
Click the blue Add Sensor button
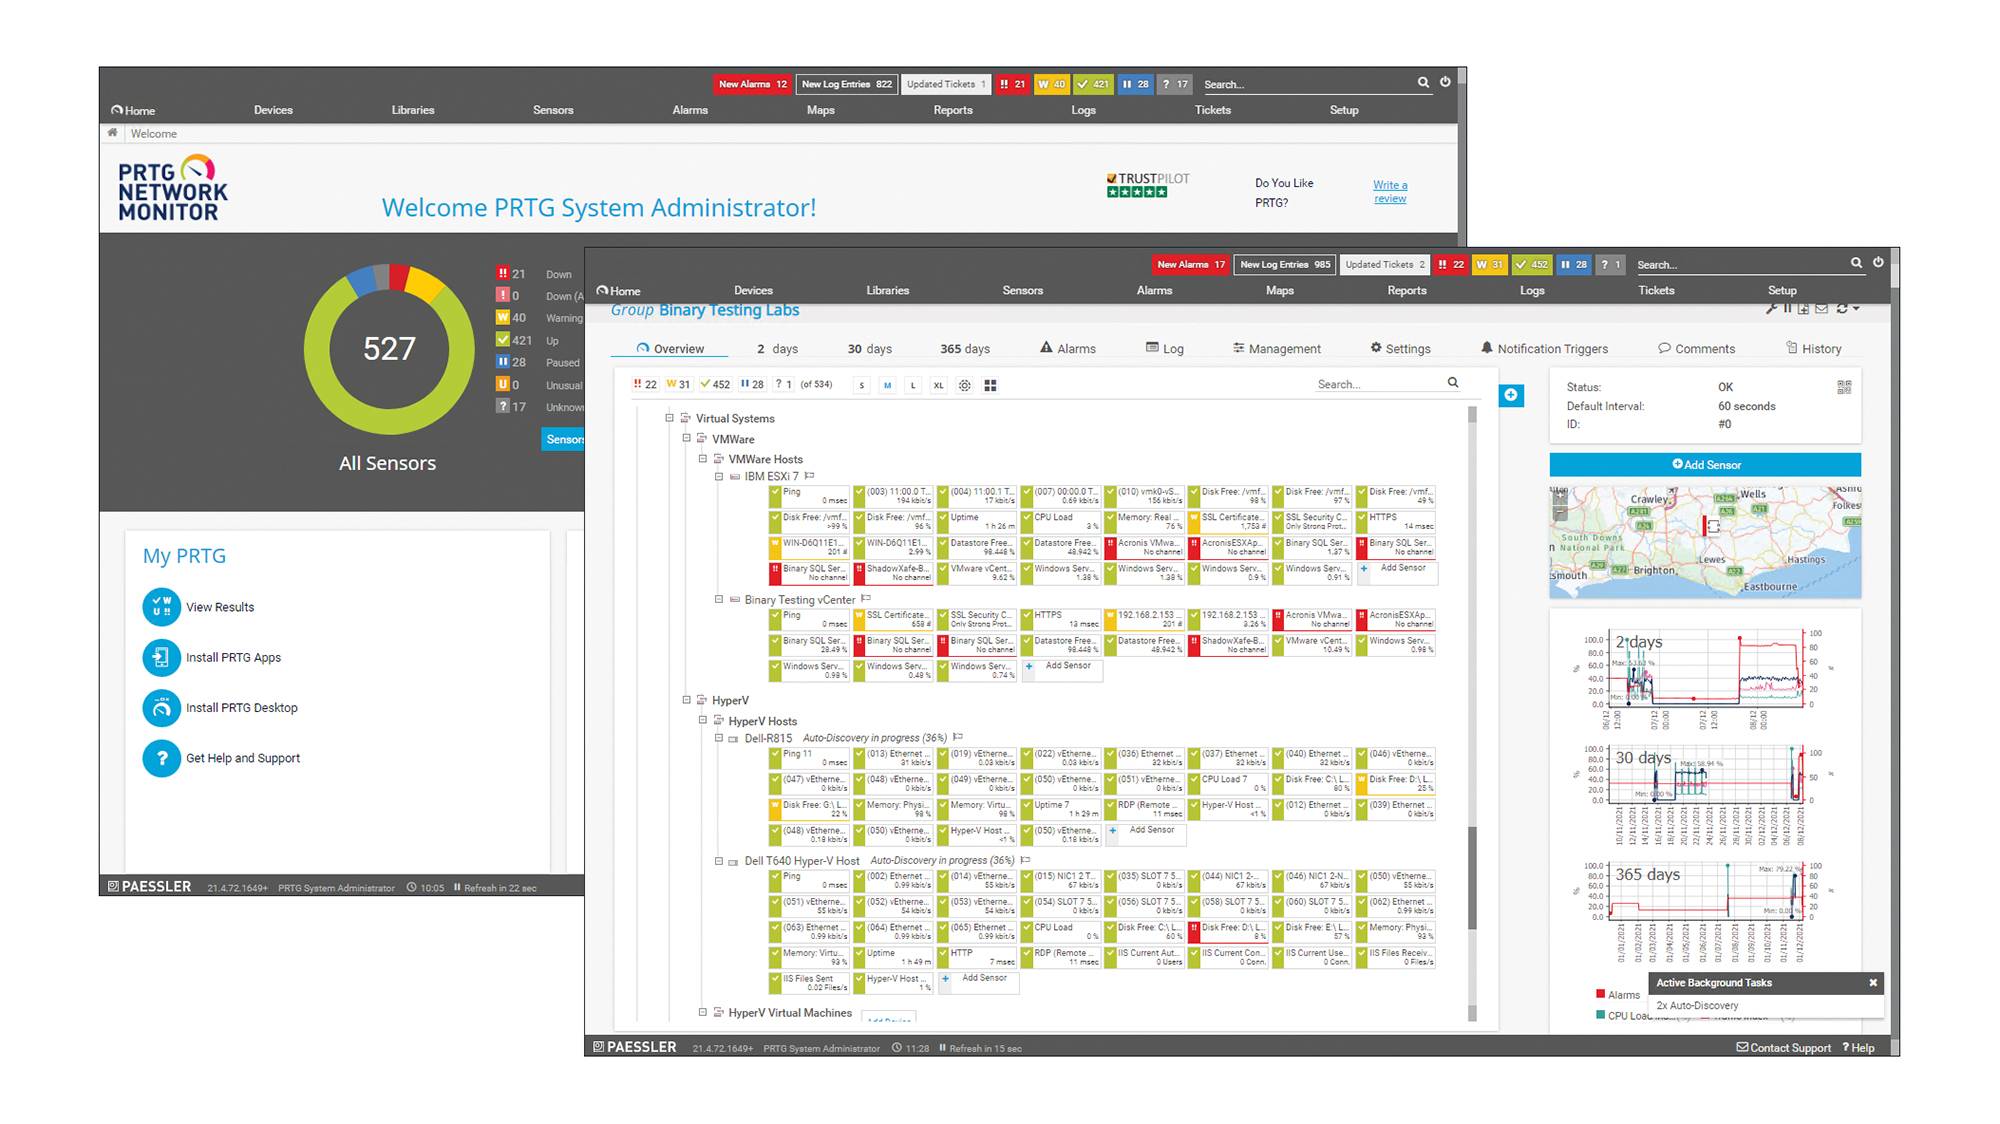tap(1705, 464)
